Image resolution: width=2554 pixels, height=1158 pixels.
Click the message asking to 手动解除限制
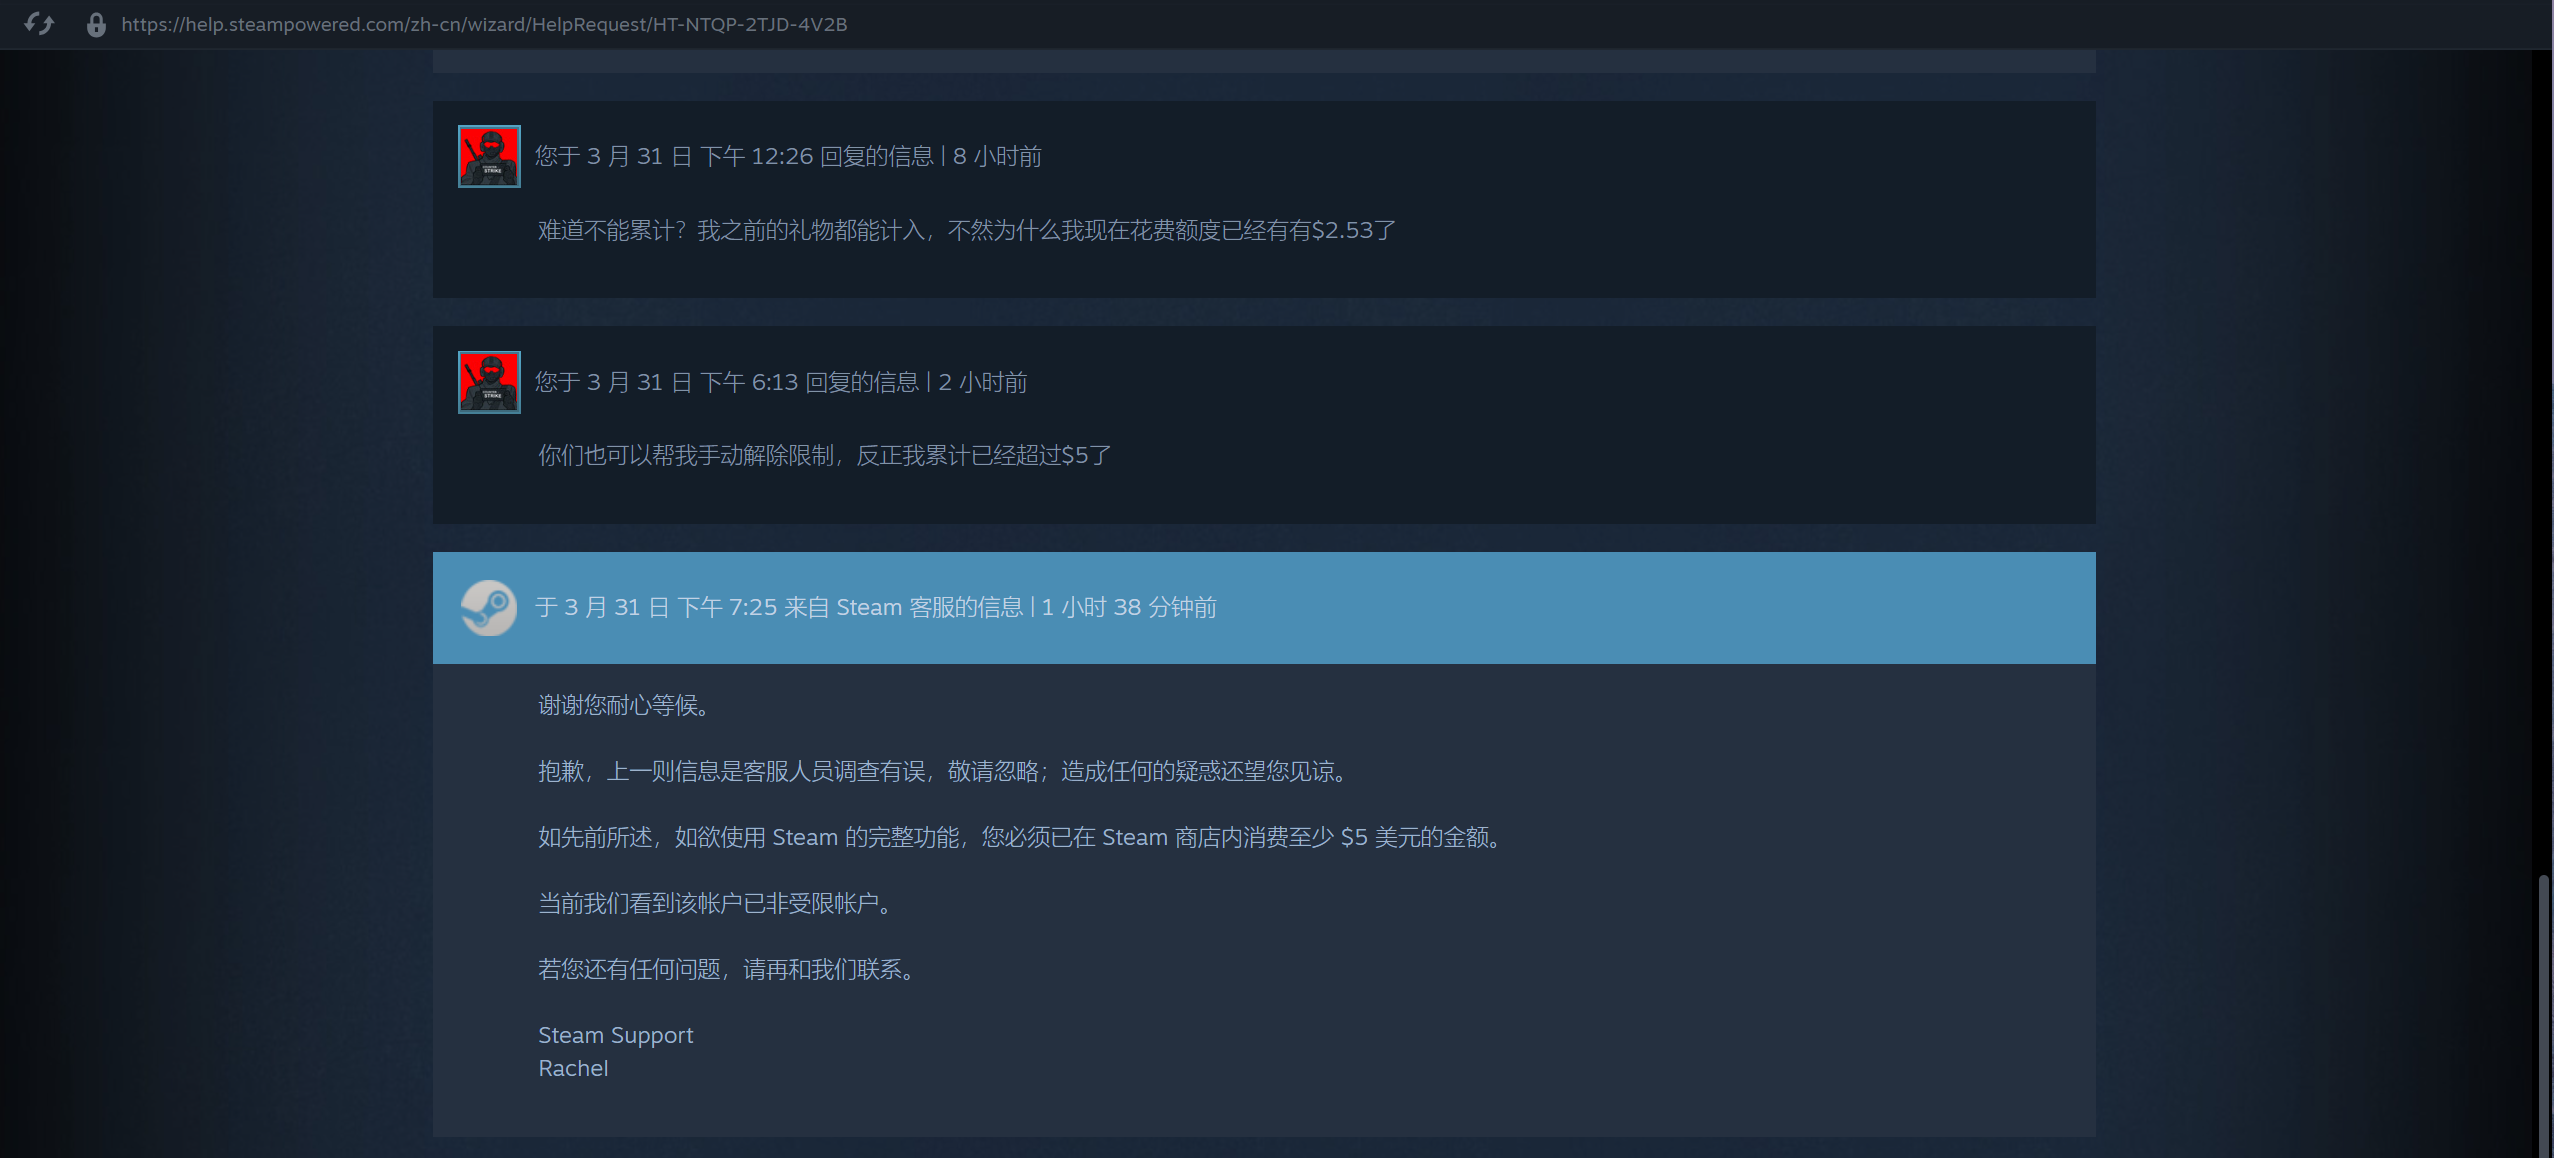(x=824, y=456)
